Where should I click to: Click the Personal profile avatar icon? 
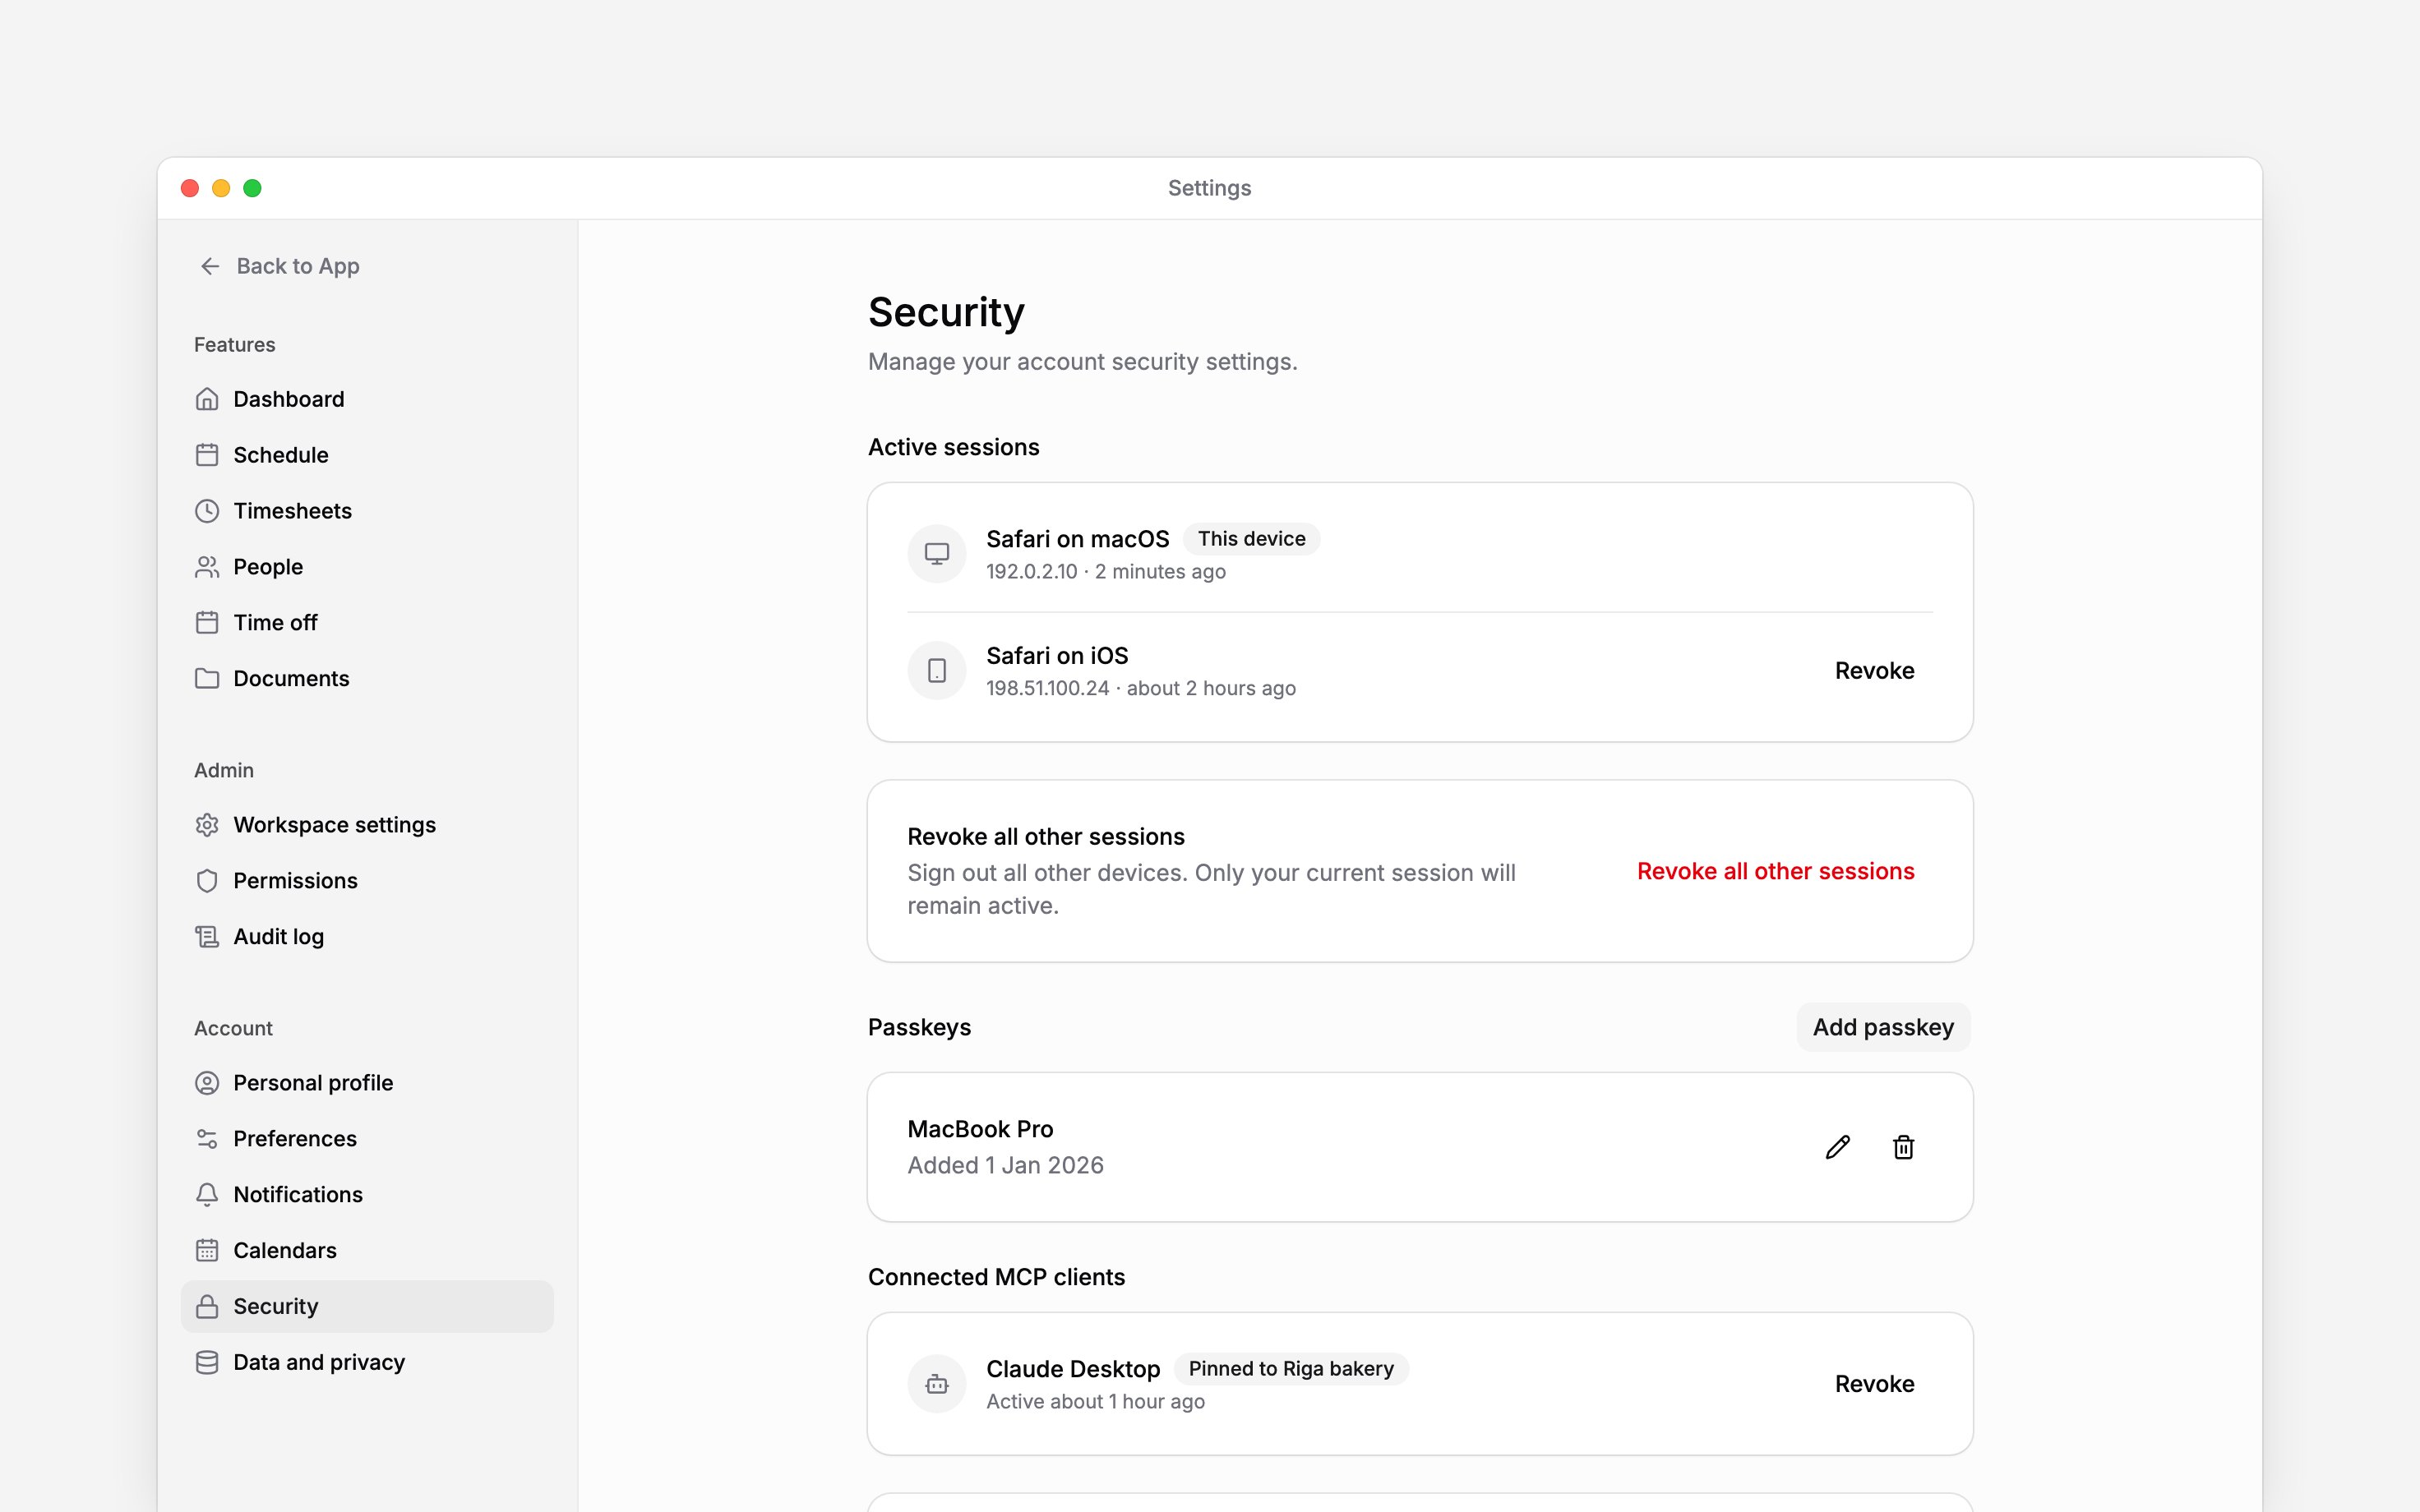207,1083
